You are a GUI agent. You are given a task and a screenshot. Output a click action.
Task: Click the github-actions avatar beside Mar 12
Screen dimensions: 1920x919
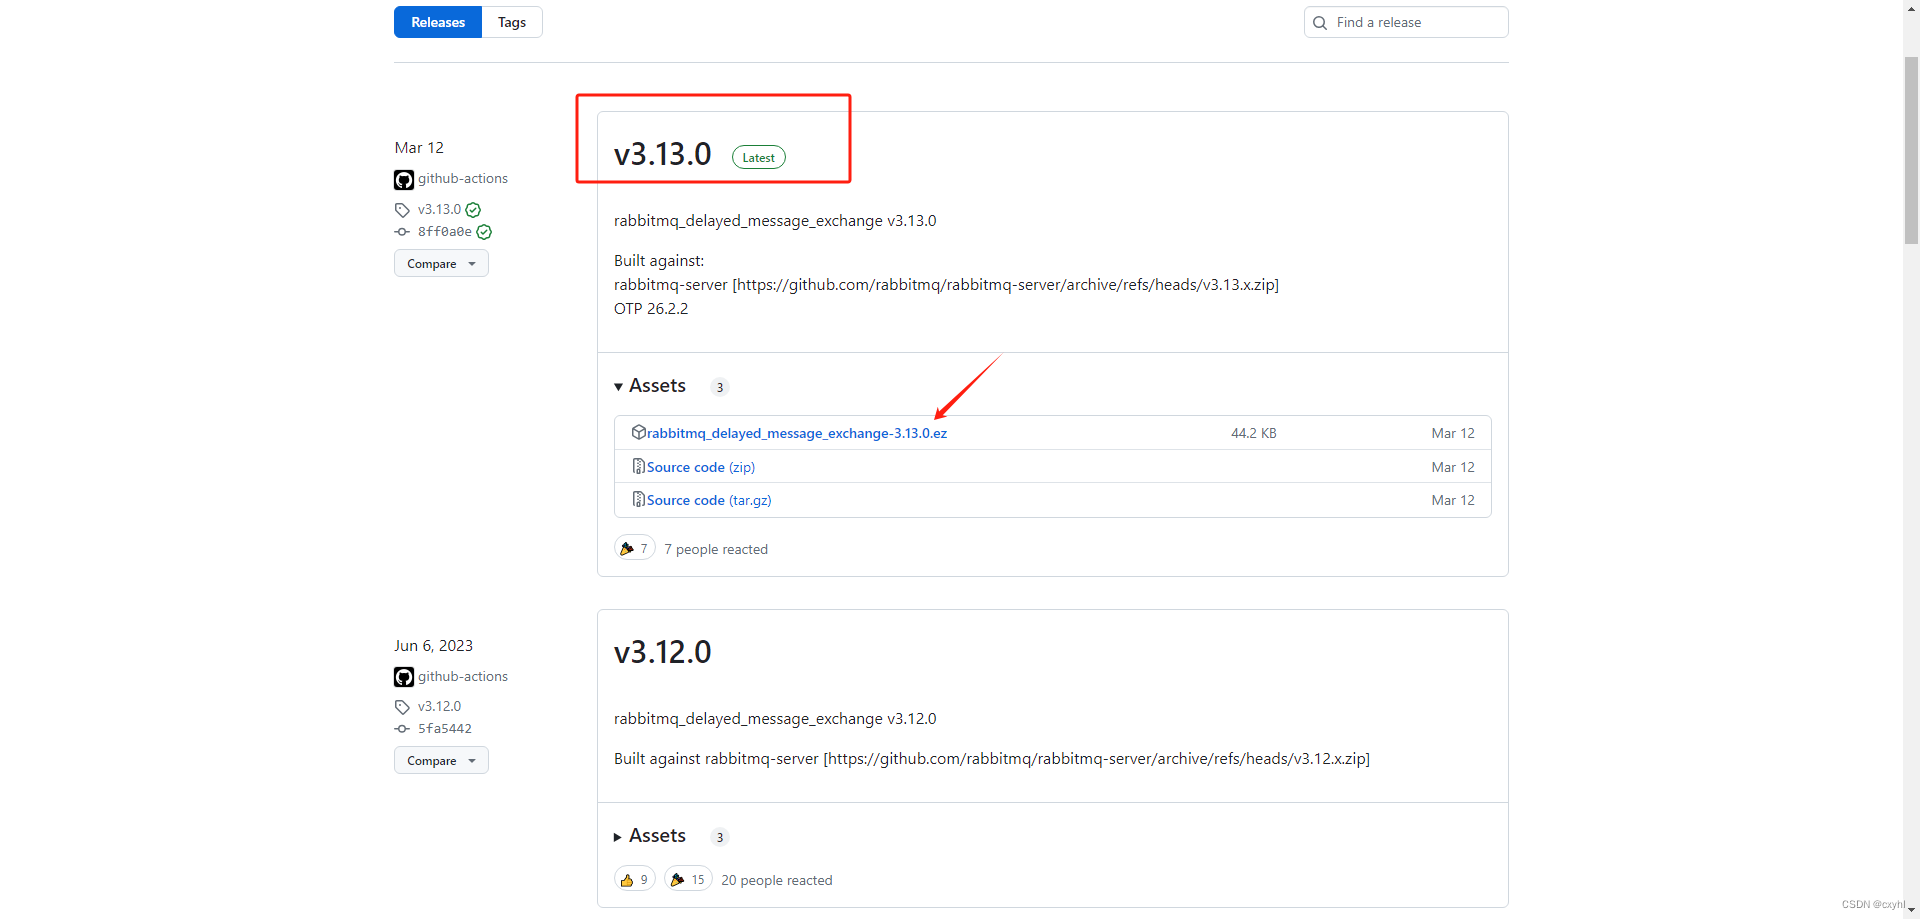pos(404,180)
